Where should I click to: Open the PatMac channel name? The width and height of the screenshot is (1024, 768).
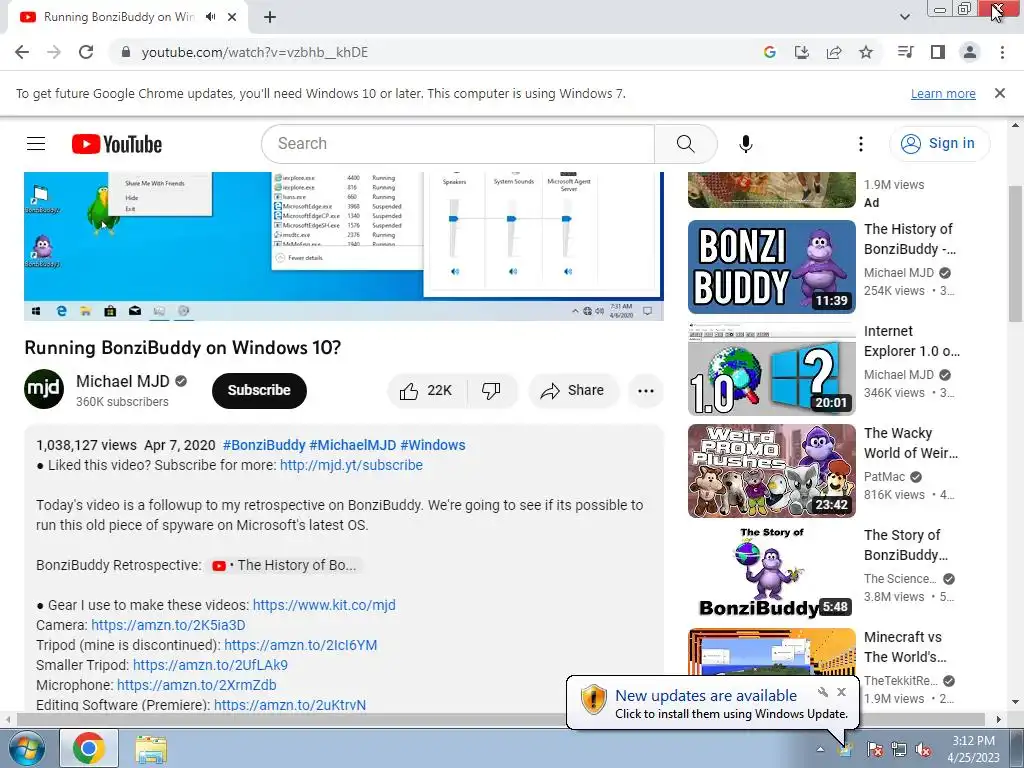pos(884,477)
